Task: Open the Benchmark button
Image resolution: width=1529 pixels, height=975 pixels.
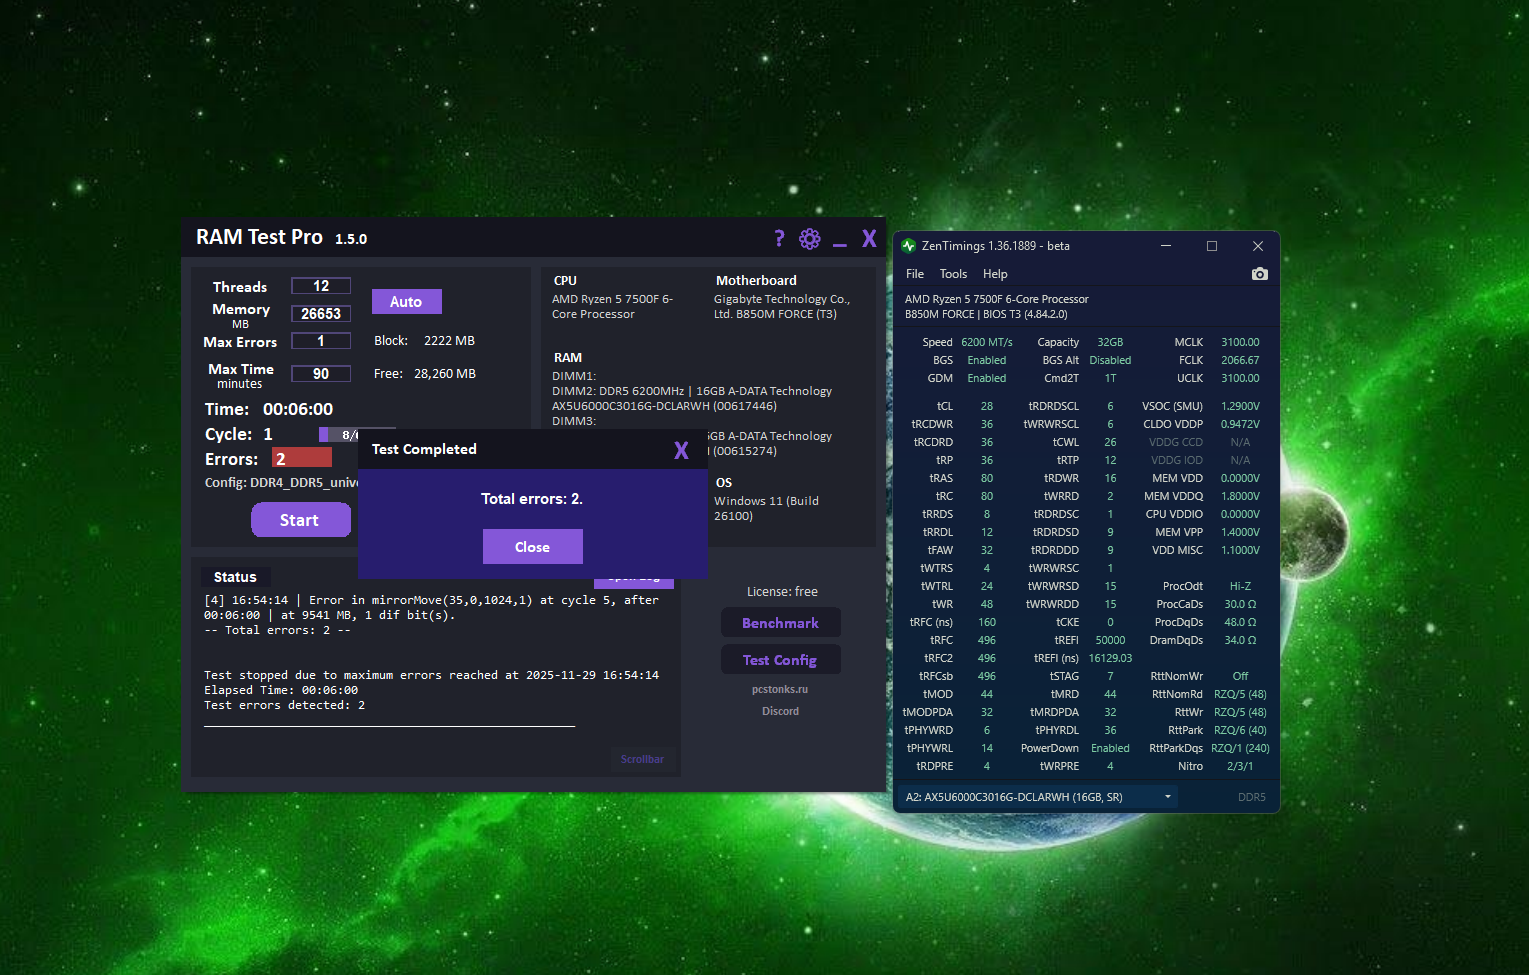Action: tap(780, 623)
